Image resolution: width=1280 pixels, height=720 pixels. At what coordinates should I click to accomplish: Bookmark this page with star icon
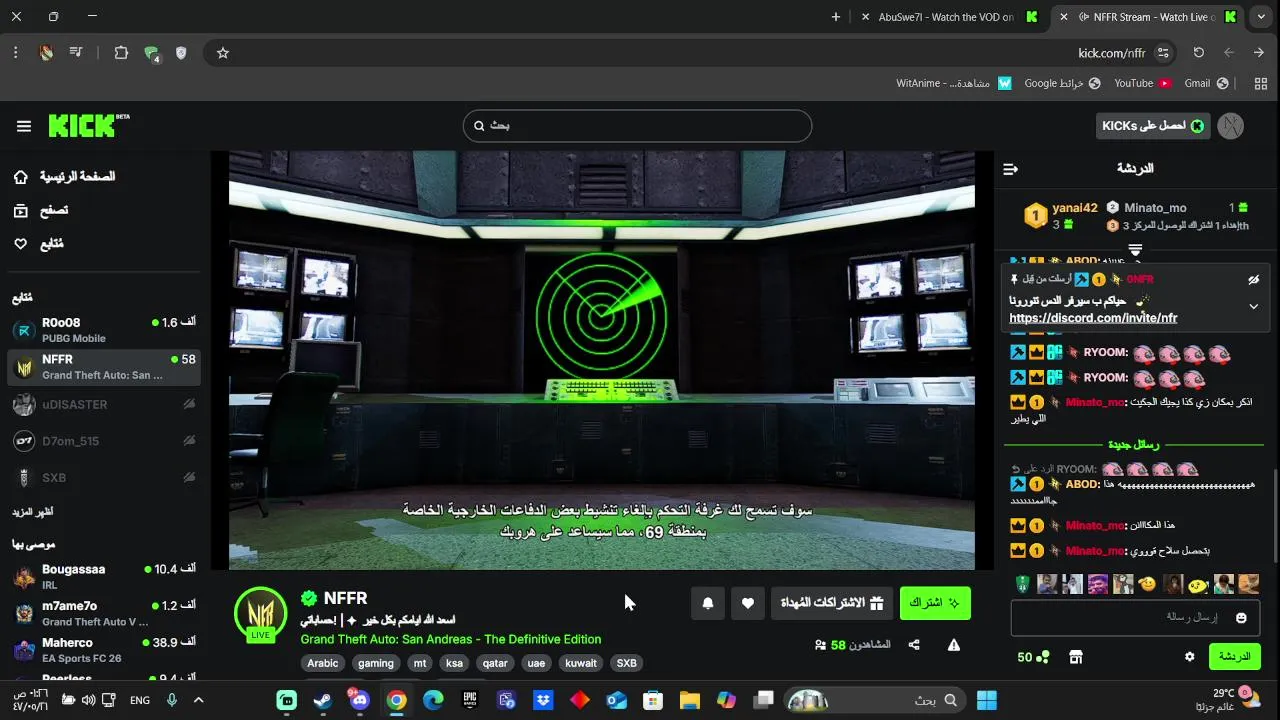223,53
